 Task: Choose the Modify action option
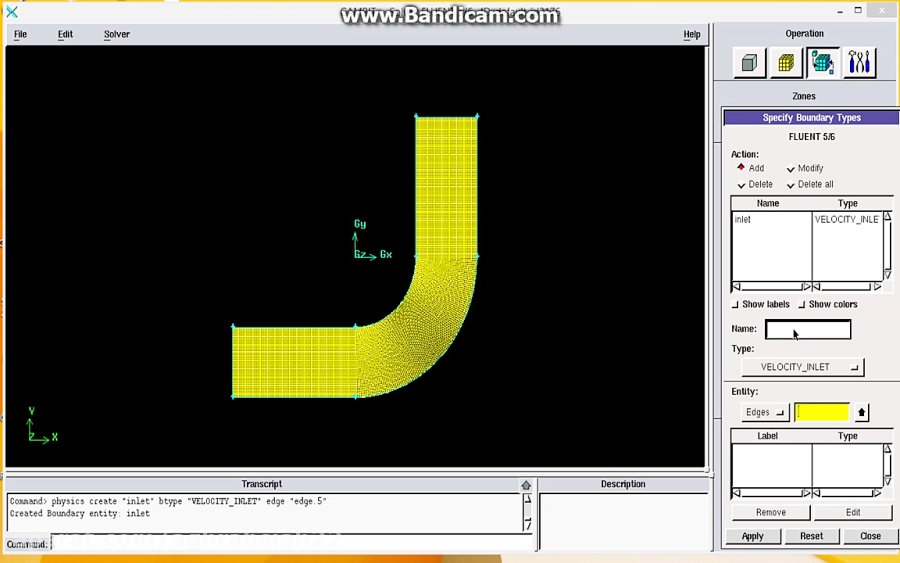(791, 169)
